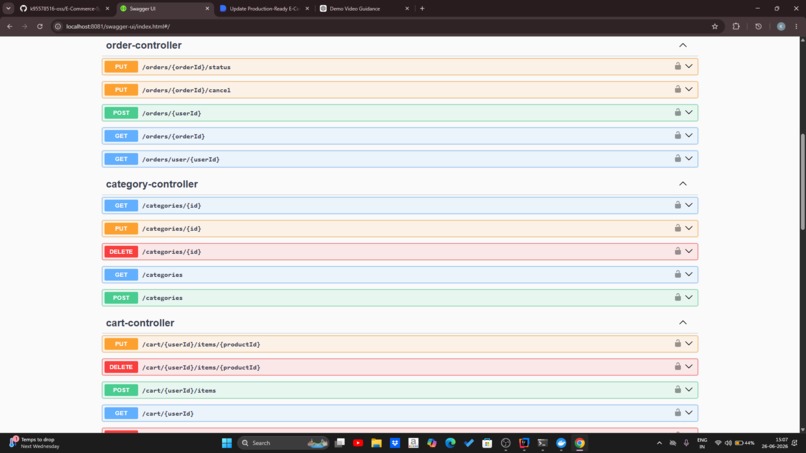Collapse the order-controller section
Viewport: 806px width, 453px height.
tap(683, 45)
